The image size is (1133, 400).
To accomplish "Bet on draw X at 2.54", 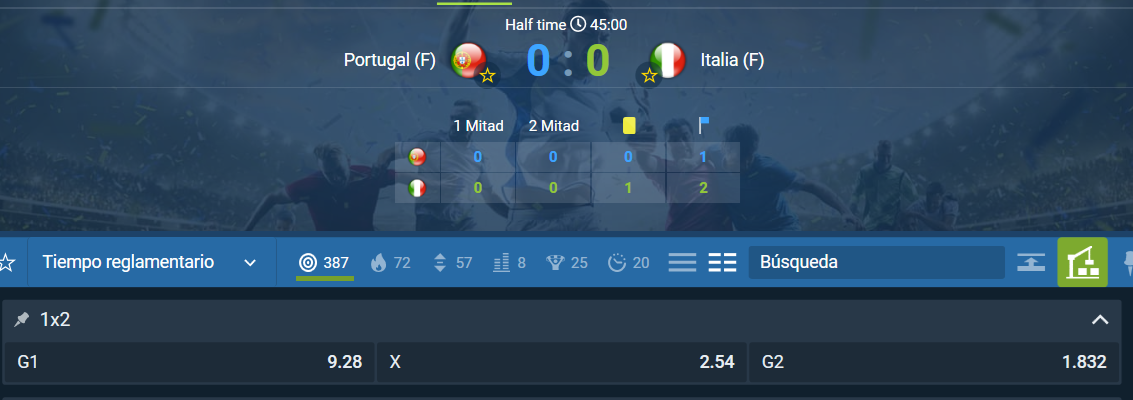I will tap(561, 362).
